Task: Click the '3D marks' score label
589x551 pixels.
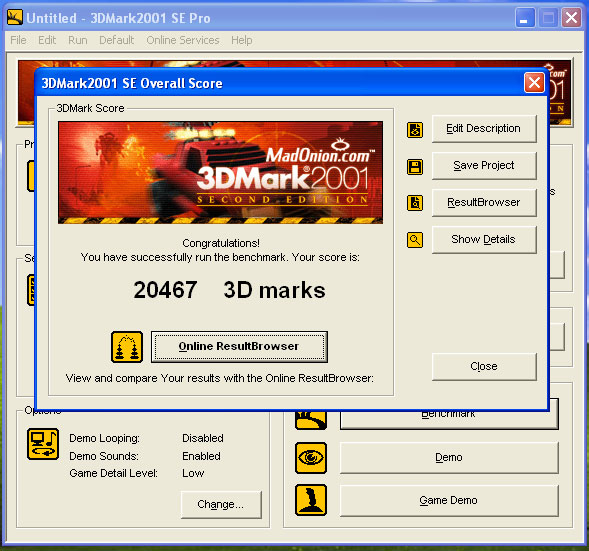Action: [275, 290]
